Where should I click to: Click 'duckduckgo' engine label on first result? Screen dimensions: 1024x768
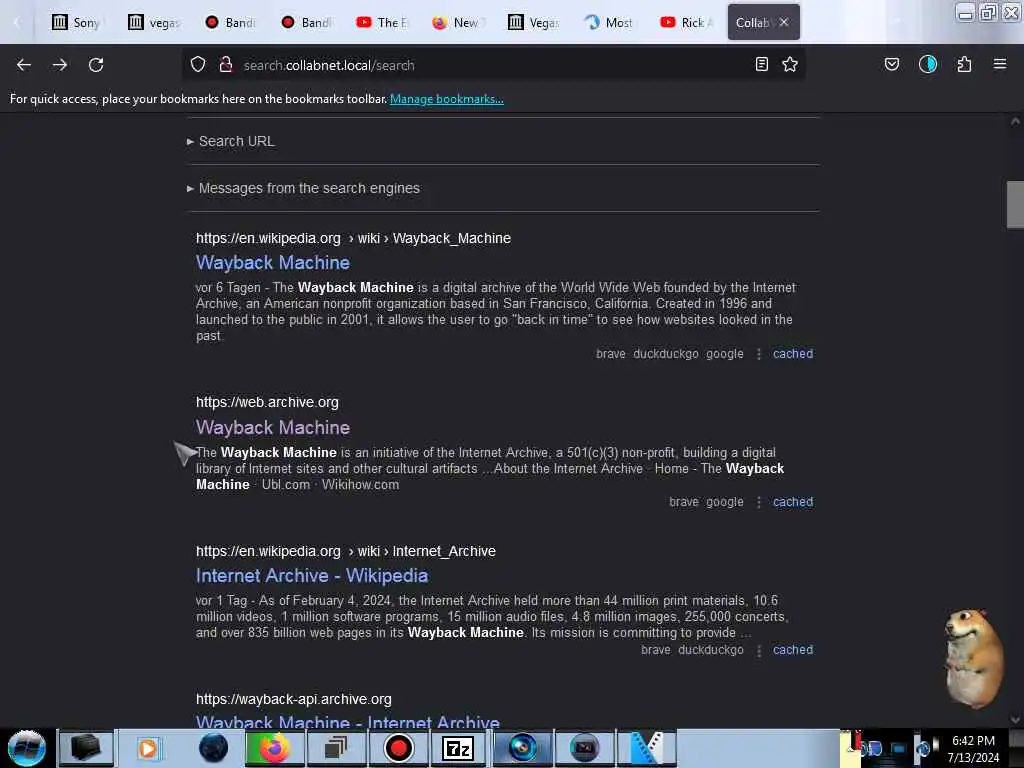[x=665, y=354]
